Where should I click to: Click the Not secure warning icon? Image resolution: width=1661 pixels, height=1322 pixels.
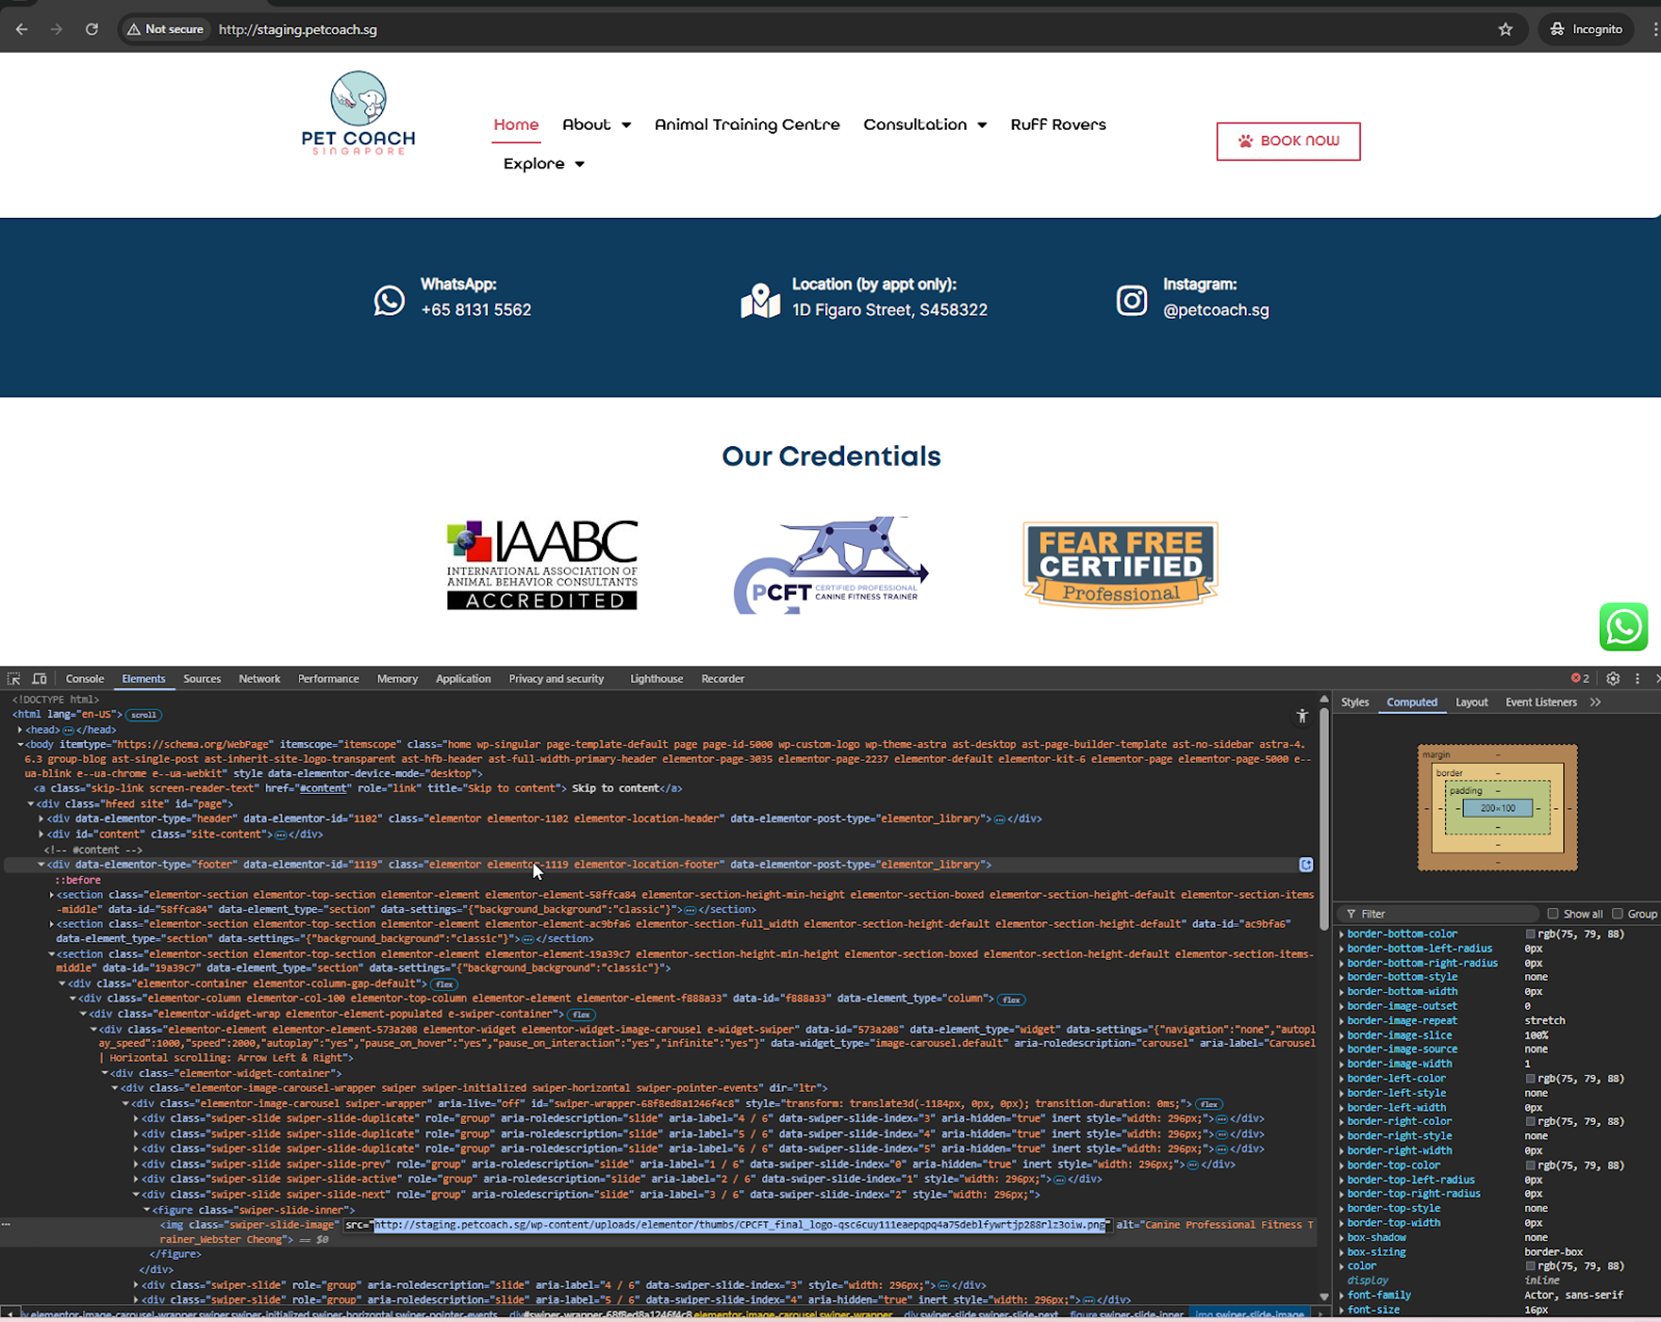(133, 29)
